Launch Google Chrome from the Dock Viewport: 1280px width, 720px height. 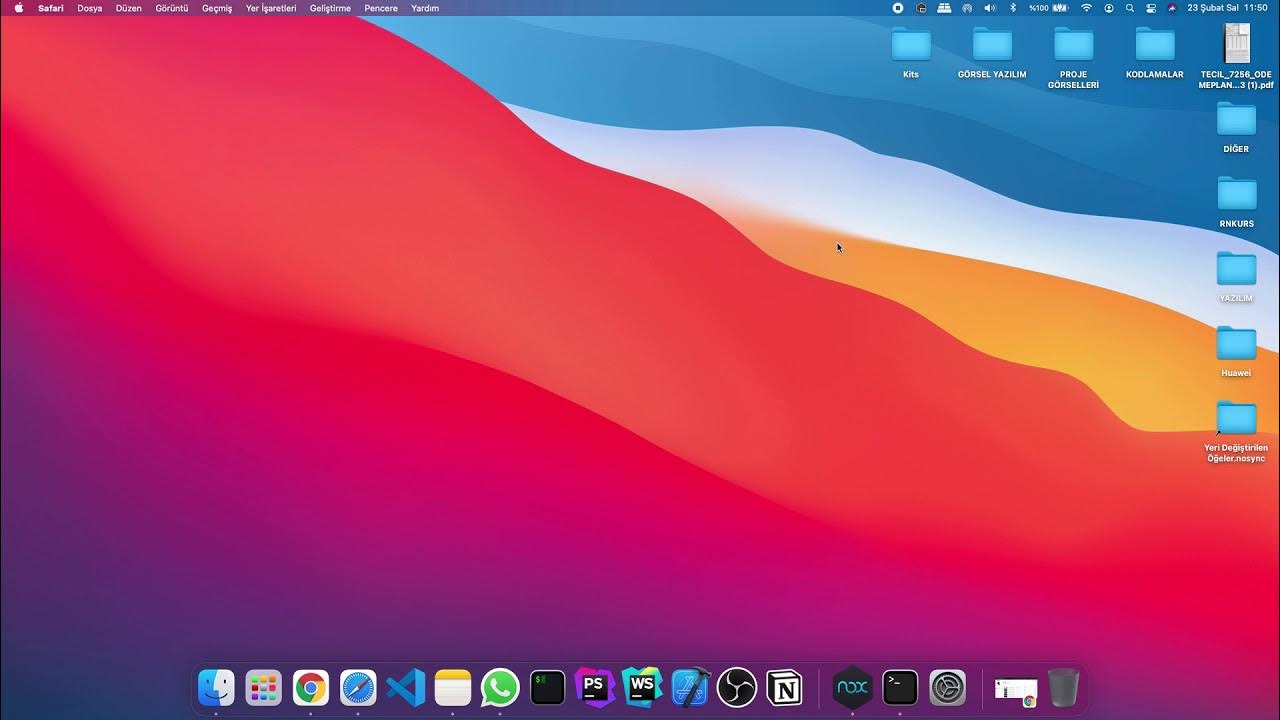click(311, 688)
